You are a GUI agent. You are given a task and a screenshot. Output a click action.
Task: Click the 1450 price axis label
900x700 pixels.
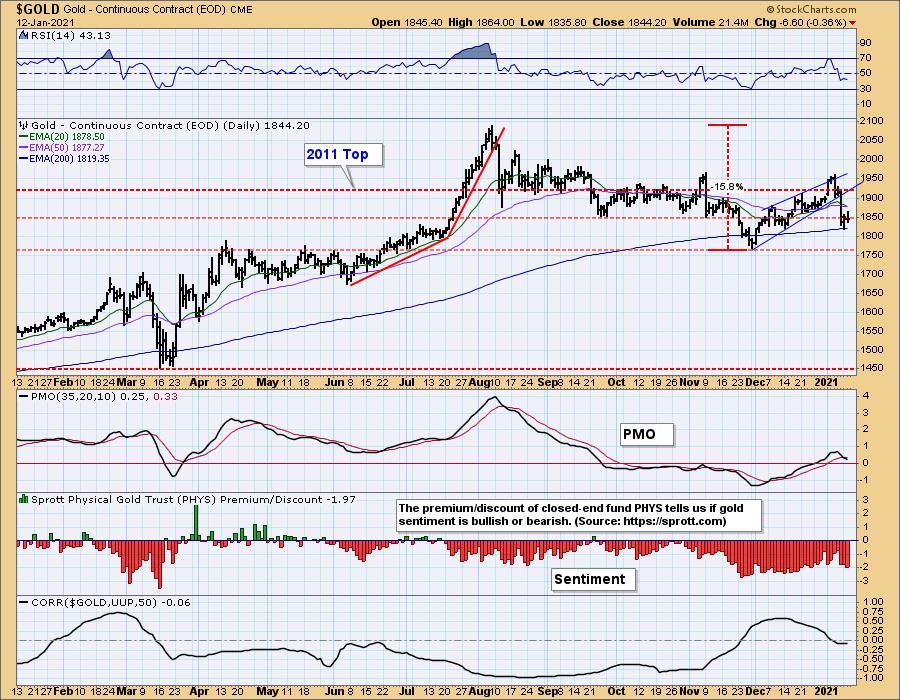pyautogui.click(x=871, y=368)
